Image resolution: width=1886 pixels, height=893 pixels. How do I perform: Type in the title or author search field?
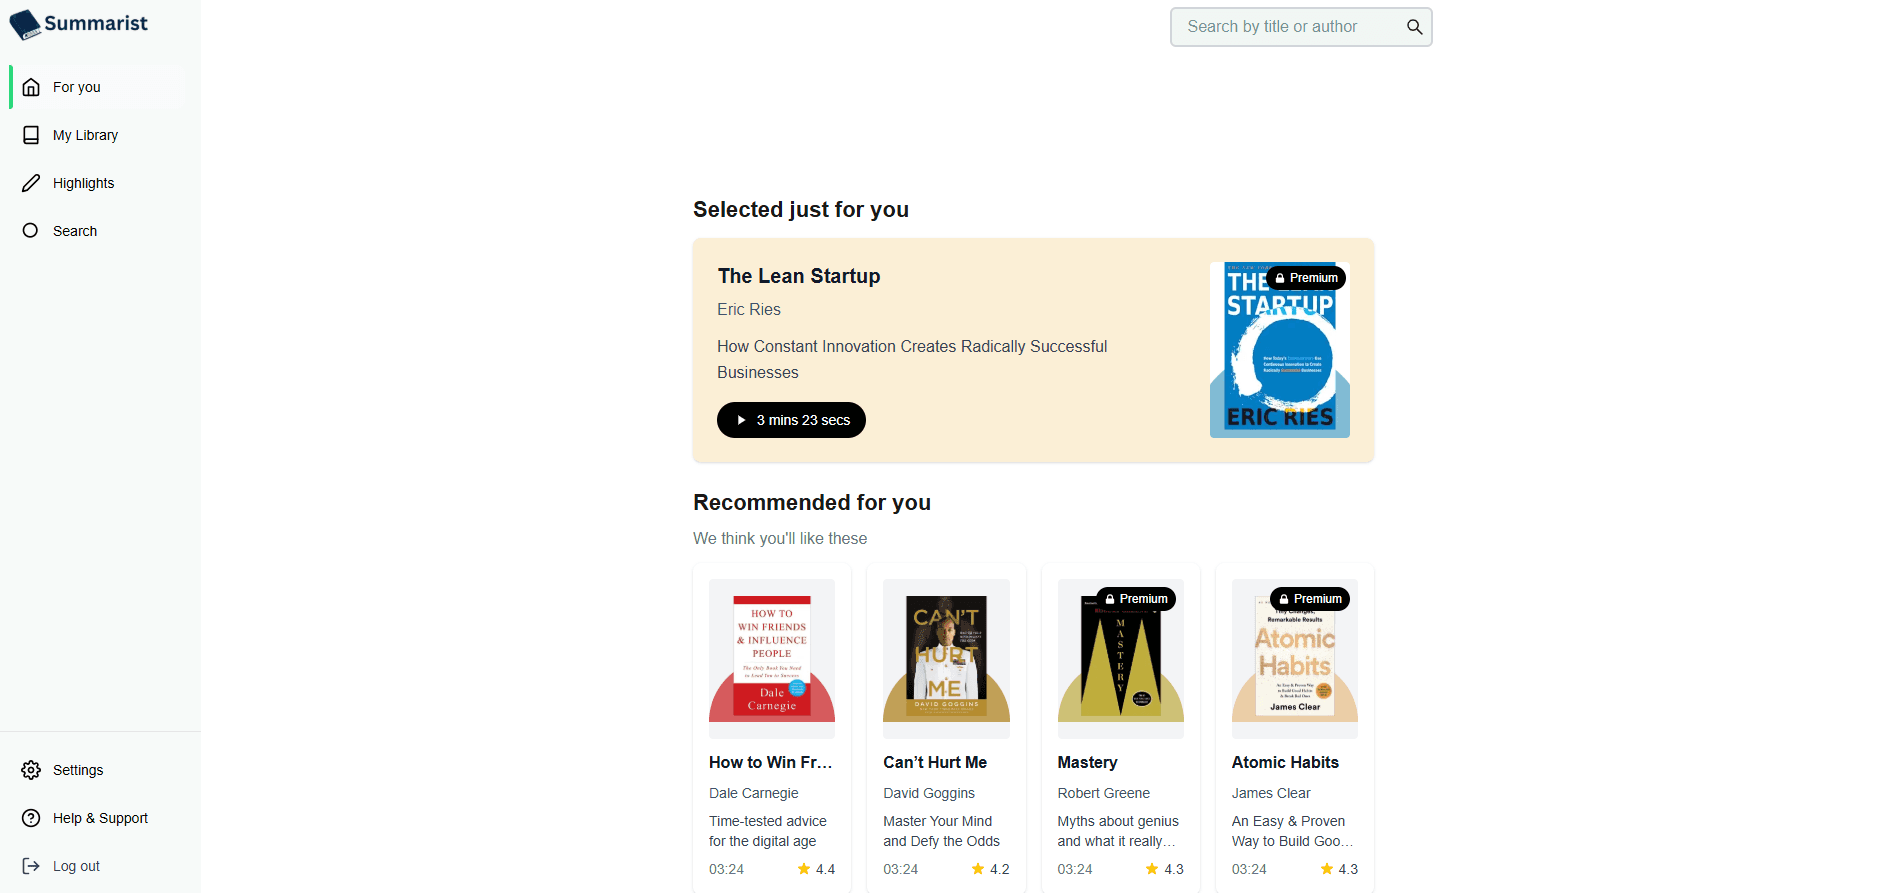pyautogui.click(x=1285, y=27)
